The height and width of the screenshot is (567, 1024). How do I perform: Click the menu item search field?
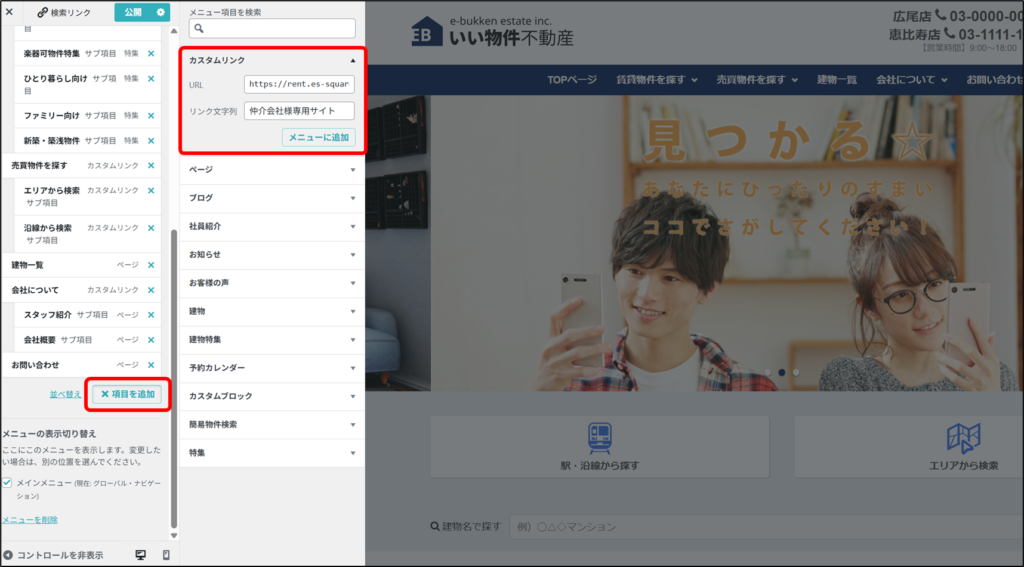coord(272,29)
